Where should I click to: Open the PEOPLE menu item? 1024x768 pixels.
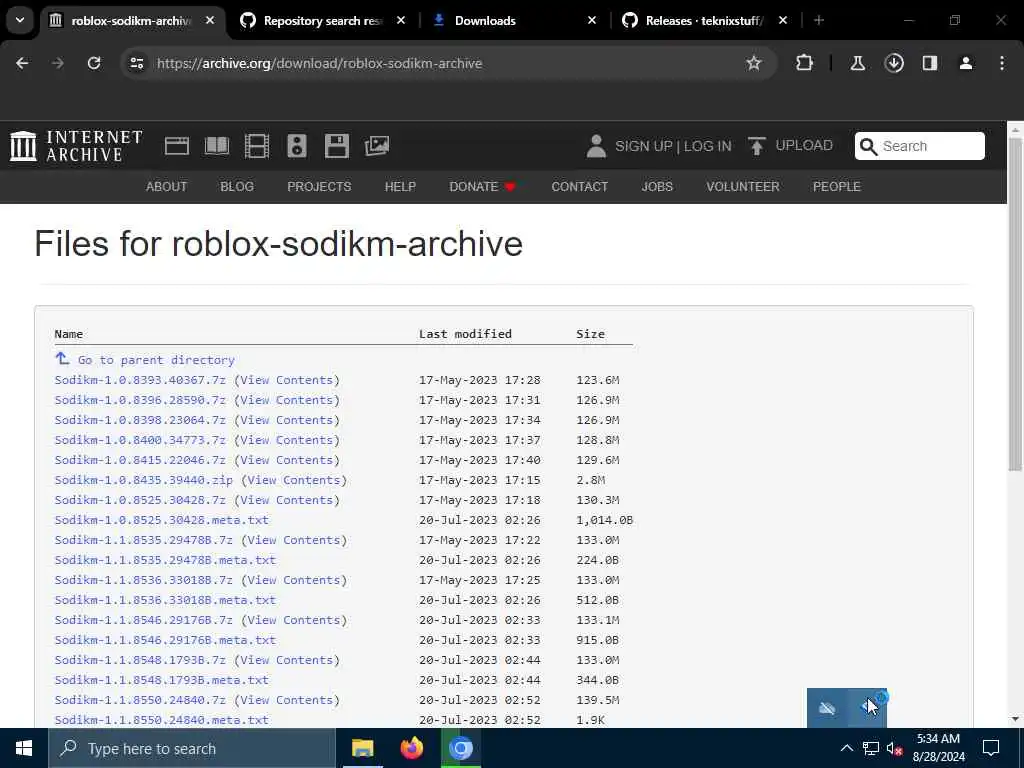(x=837, y=187)
